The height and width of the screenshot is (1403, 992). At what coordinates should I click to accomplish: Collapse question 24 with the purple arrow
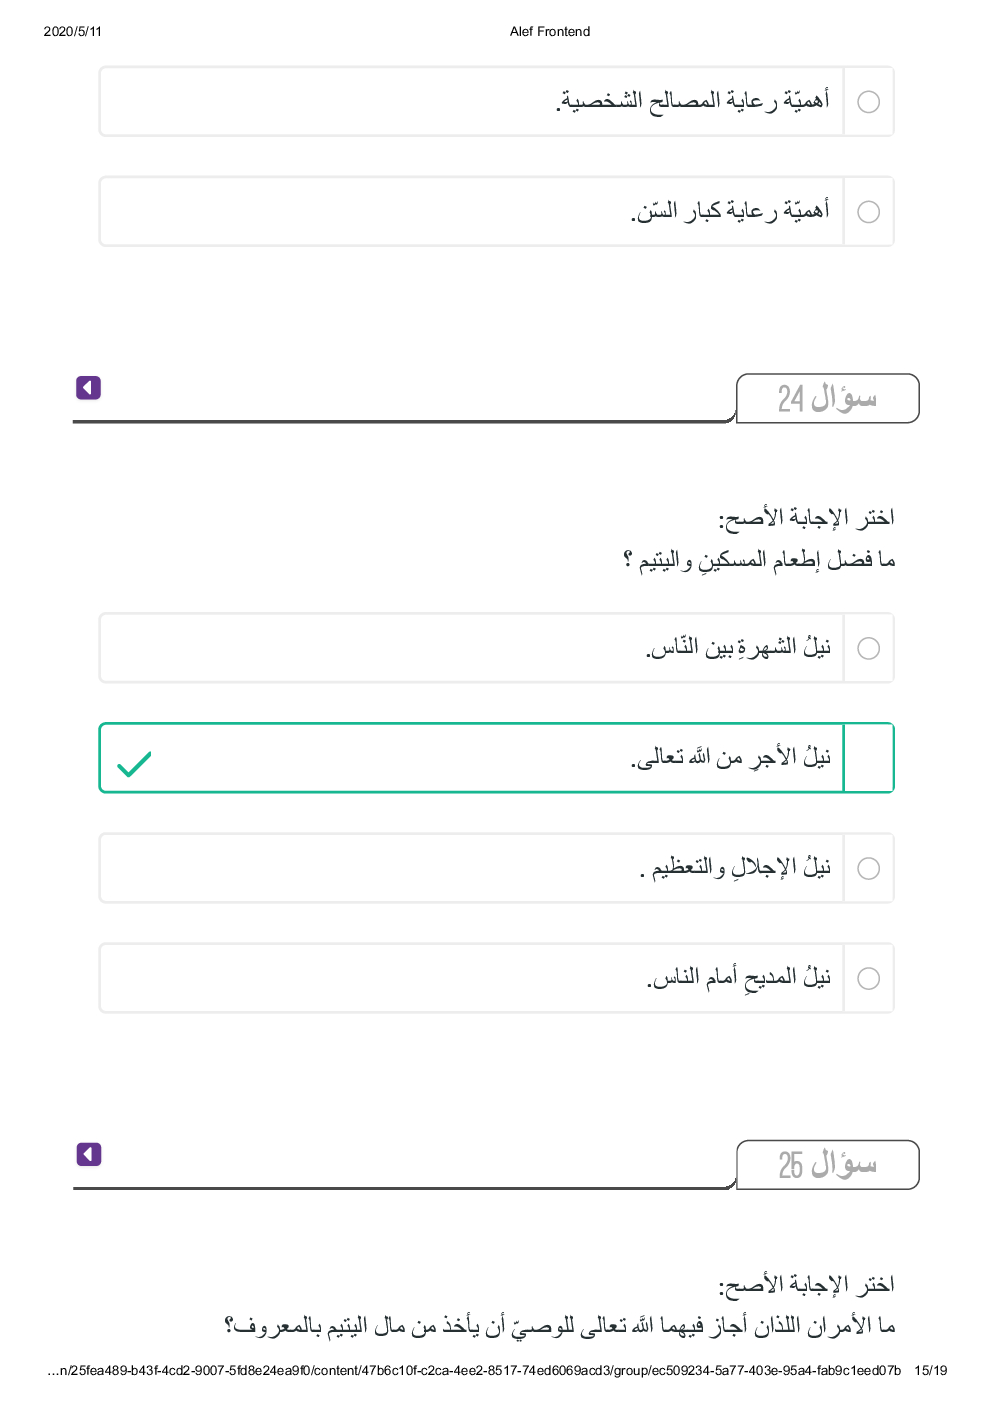point(88,388)
